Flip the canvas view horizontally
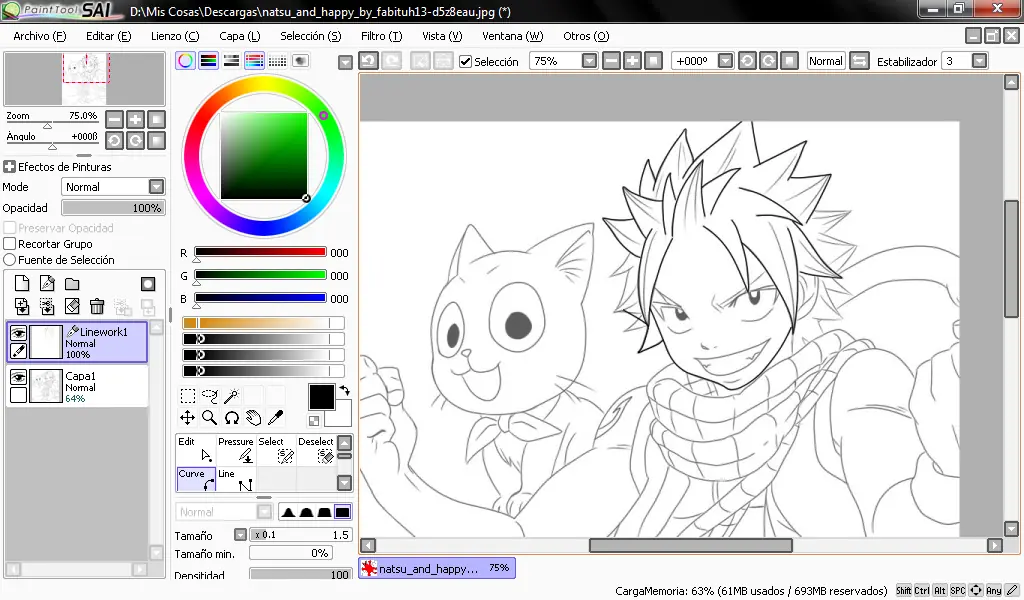This screenshot has width=1024, height=600. (859, 61)
